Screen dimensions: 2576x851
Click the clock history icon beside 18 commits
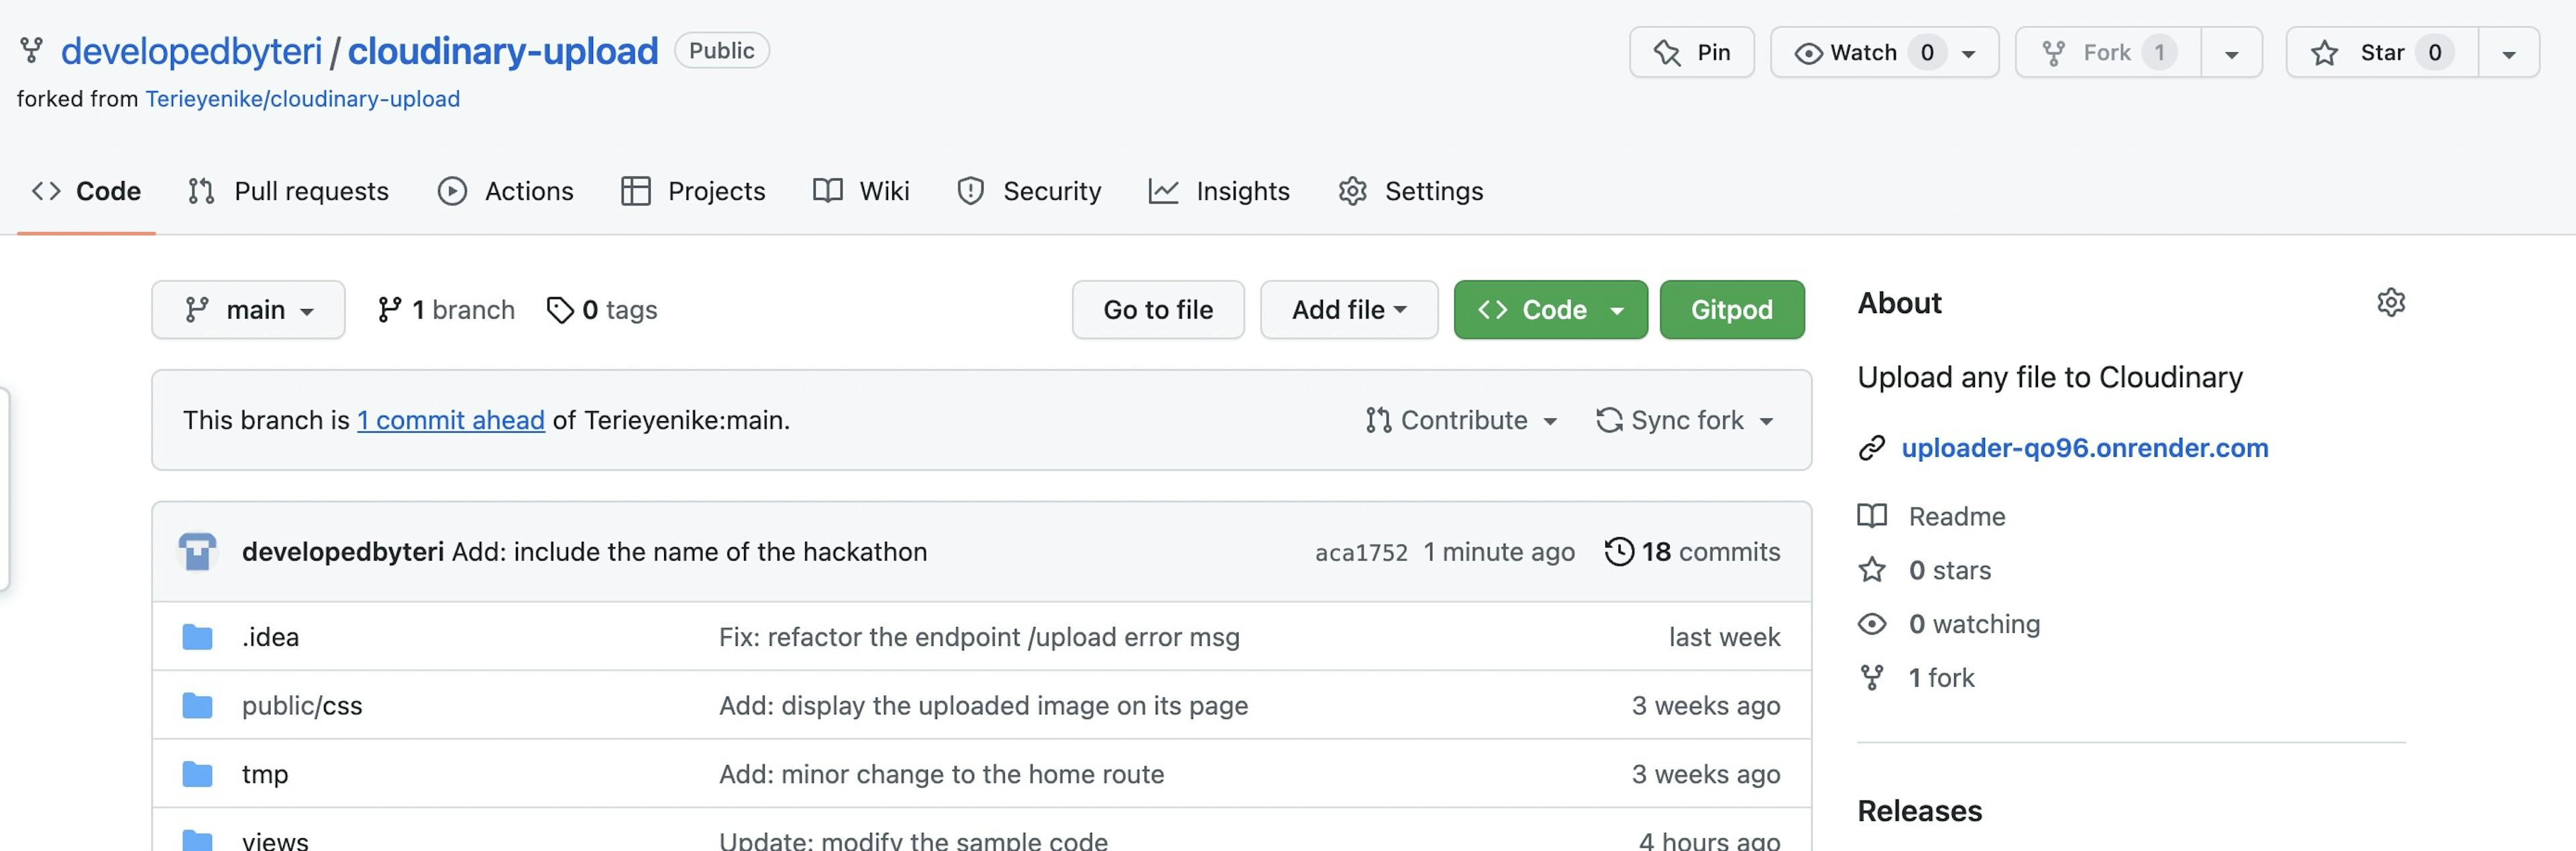tap(1619, 552)
